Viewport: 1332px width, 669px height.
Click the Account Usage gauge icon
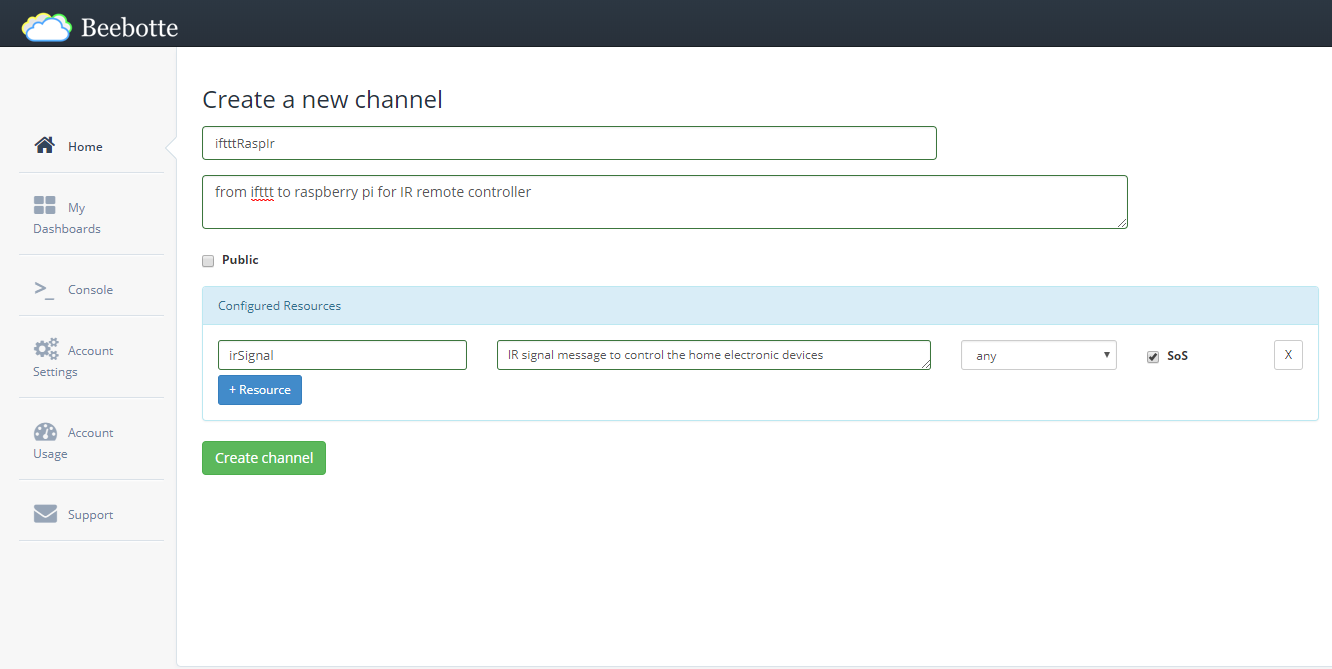coord(46,432)
